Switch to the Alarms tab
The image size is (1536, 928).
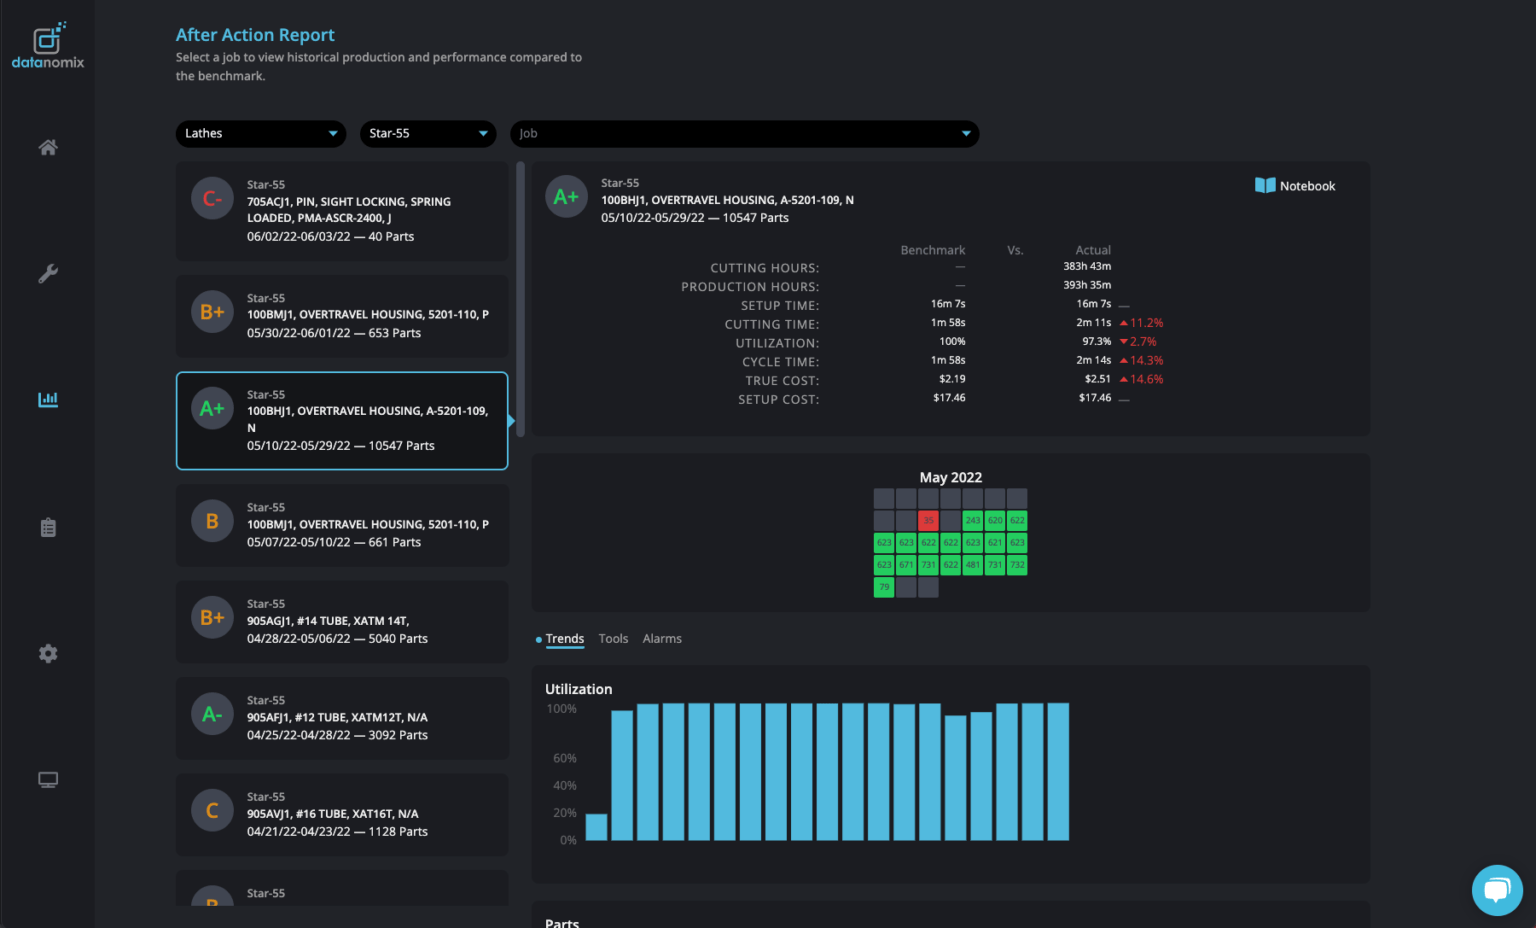tap(662, 638)
